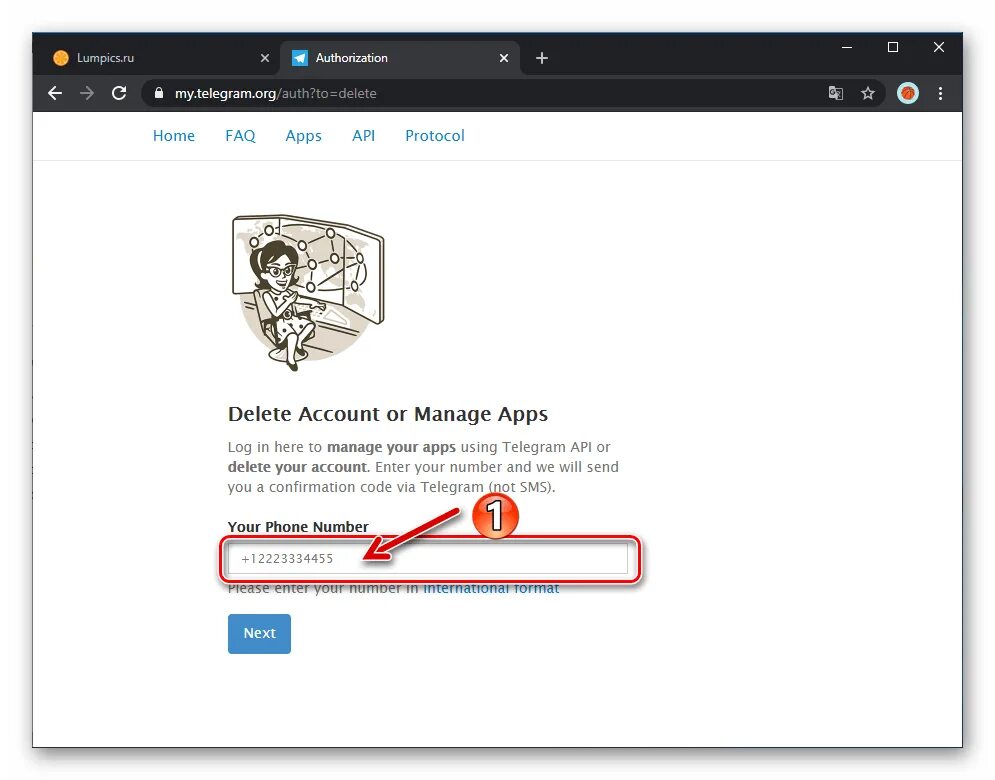The image size is (995, 780).
Task: Open the translate page icon
Action: [836, 93]
